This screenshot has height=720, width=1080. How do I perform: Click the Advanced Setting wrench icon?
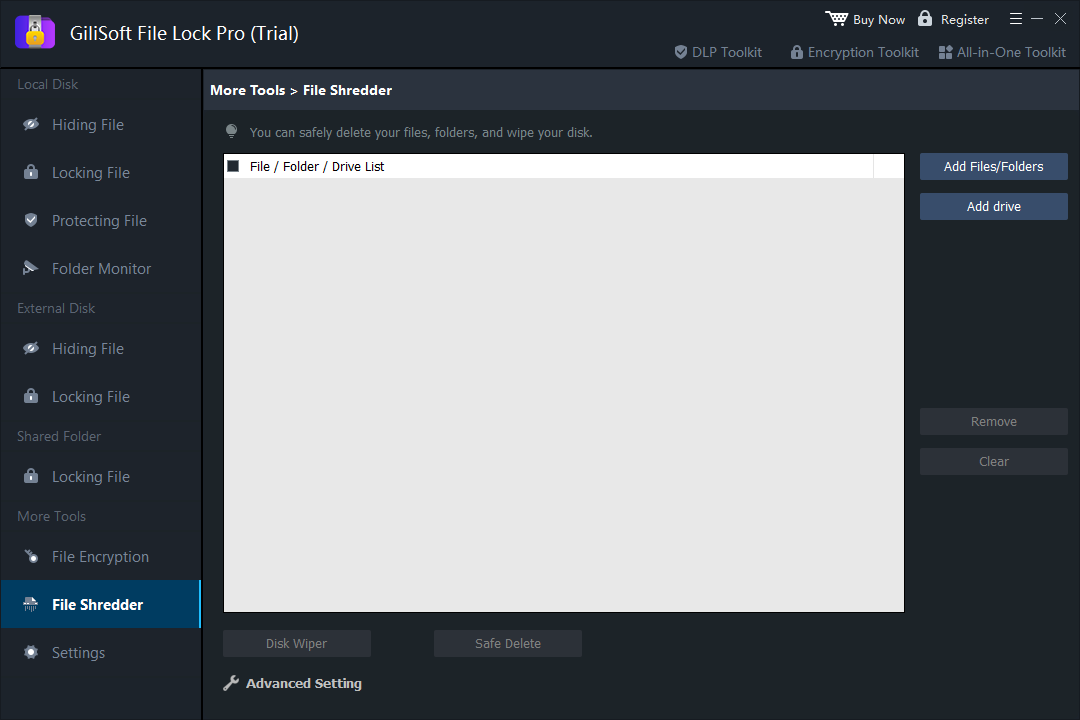(x=231, y=683)
